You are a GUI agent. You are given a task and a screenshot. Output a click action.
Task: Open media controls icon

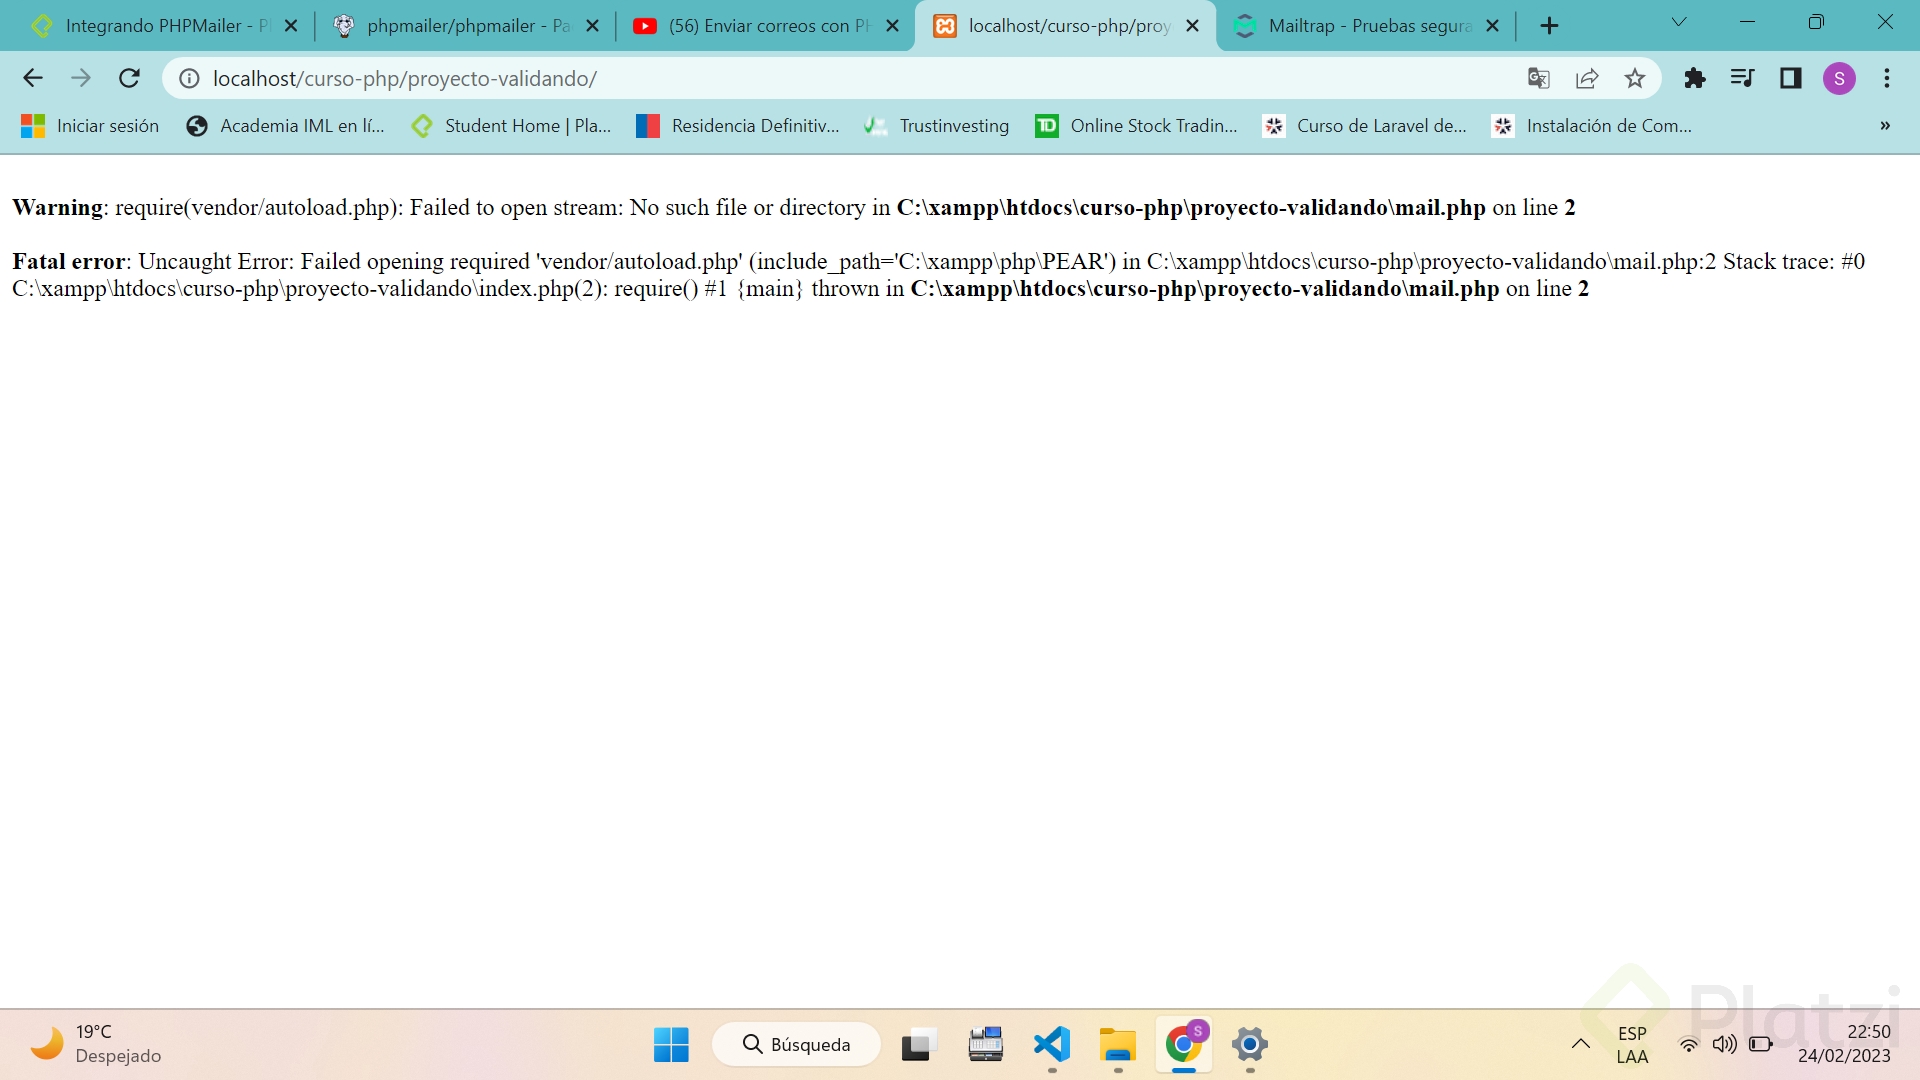pos(1742,78)
